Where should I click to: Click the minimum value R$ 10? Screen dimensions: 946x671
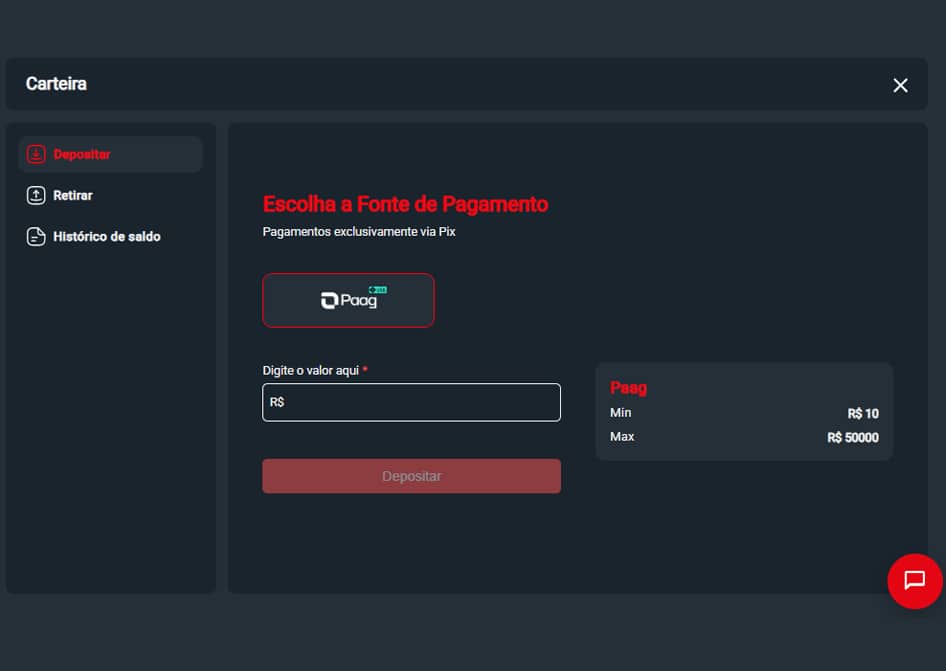862,413
